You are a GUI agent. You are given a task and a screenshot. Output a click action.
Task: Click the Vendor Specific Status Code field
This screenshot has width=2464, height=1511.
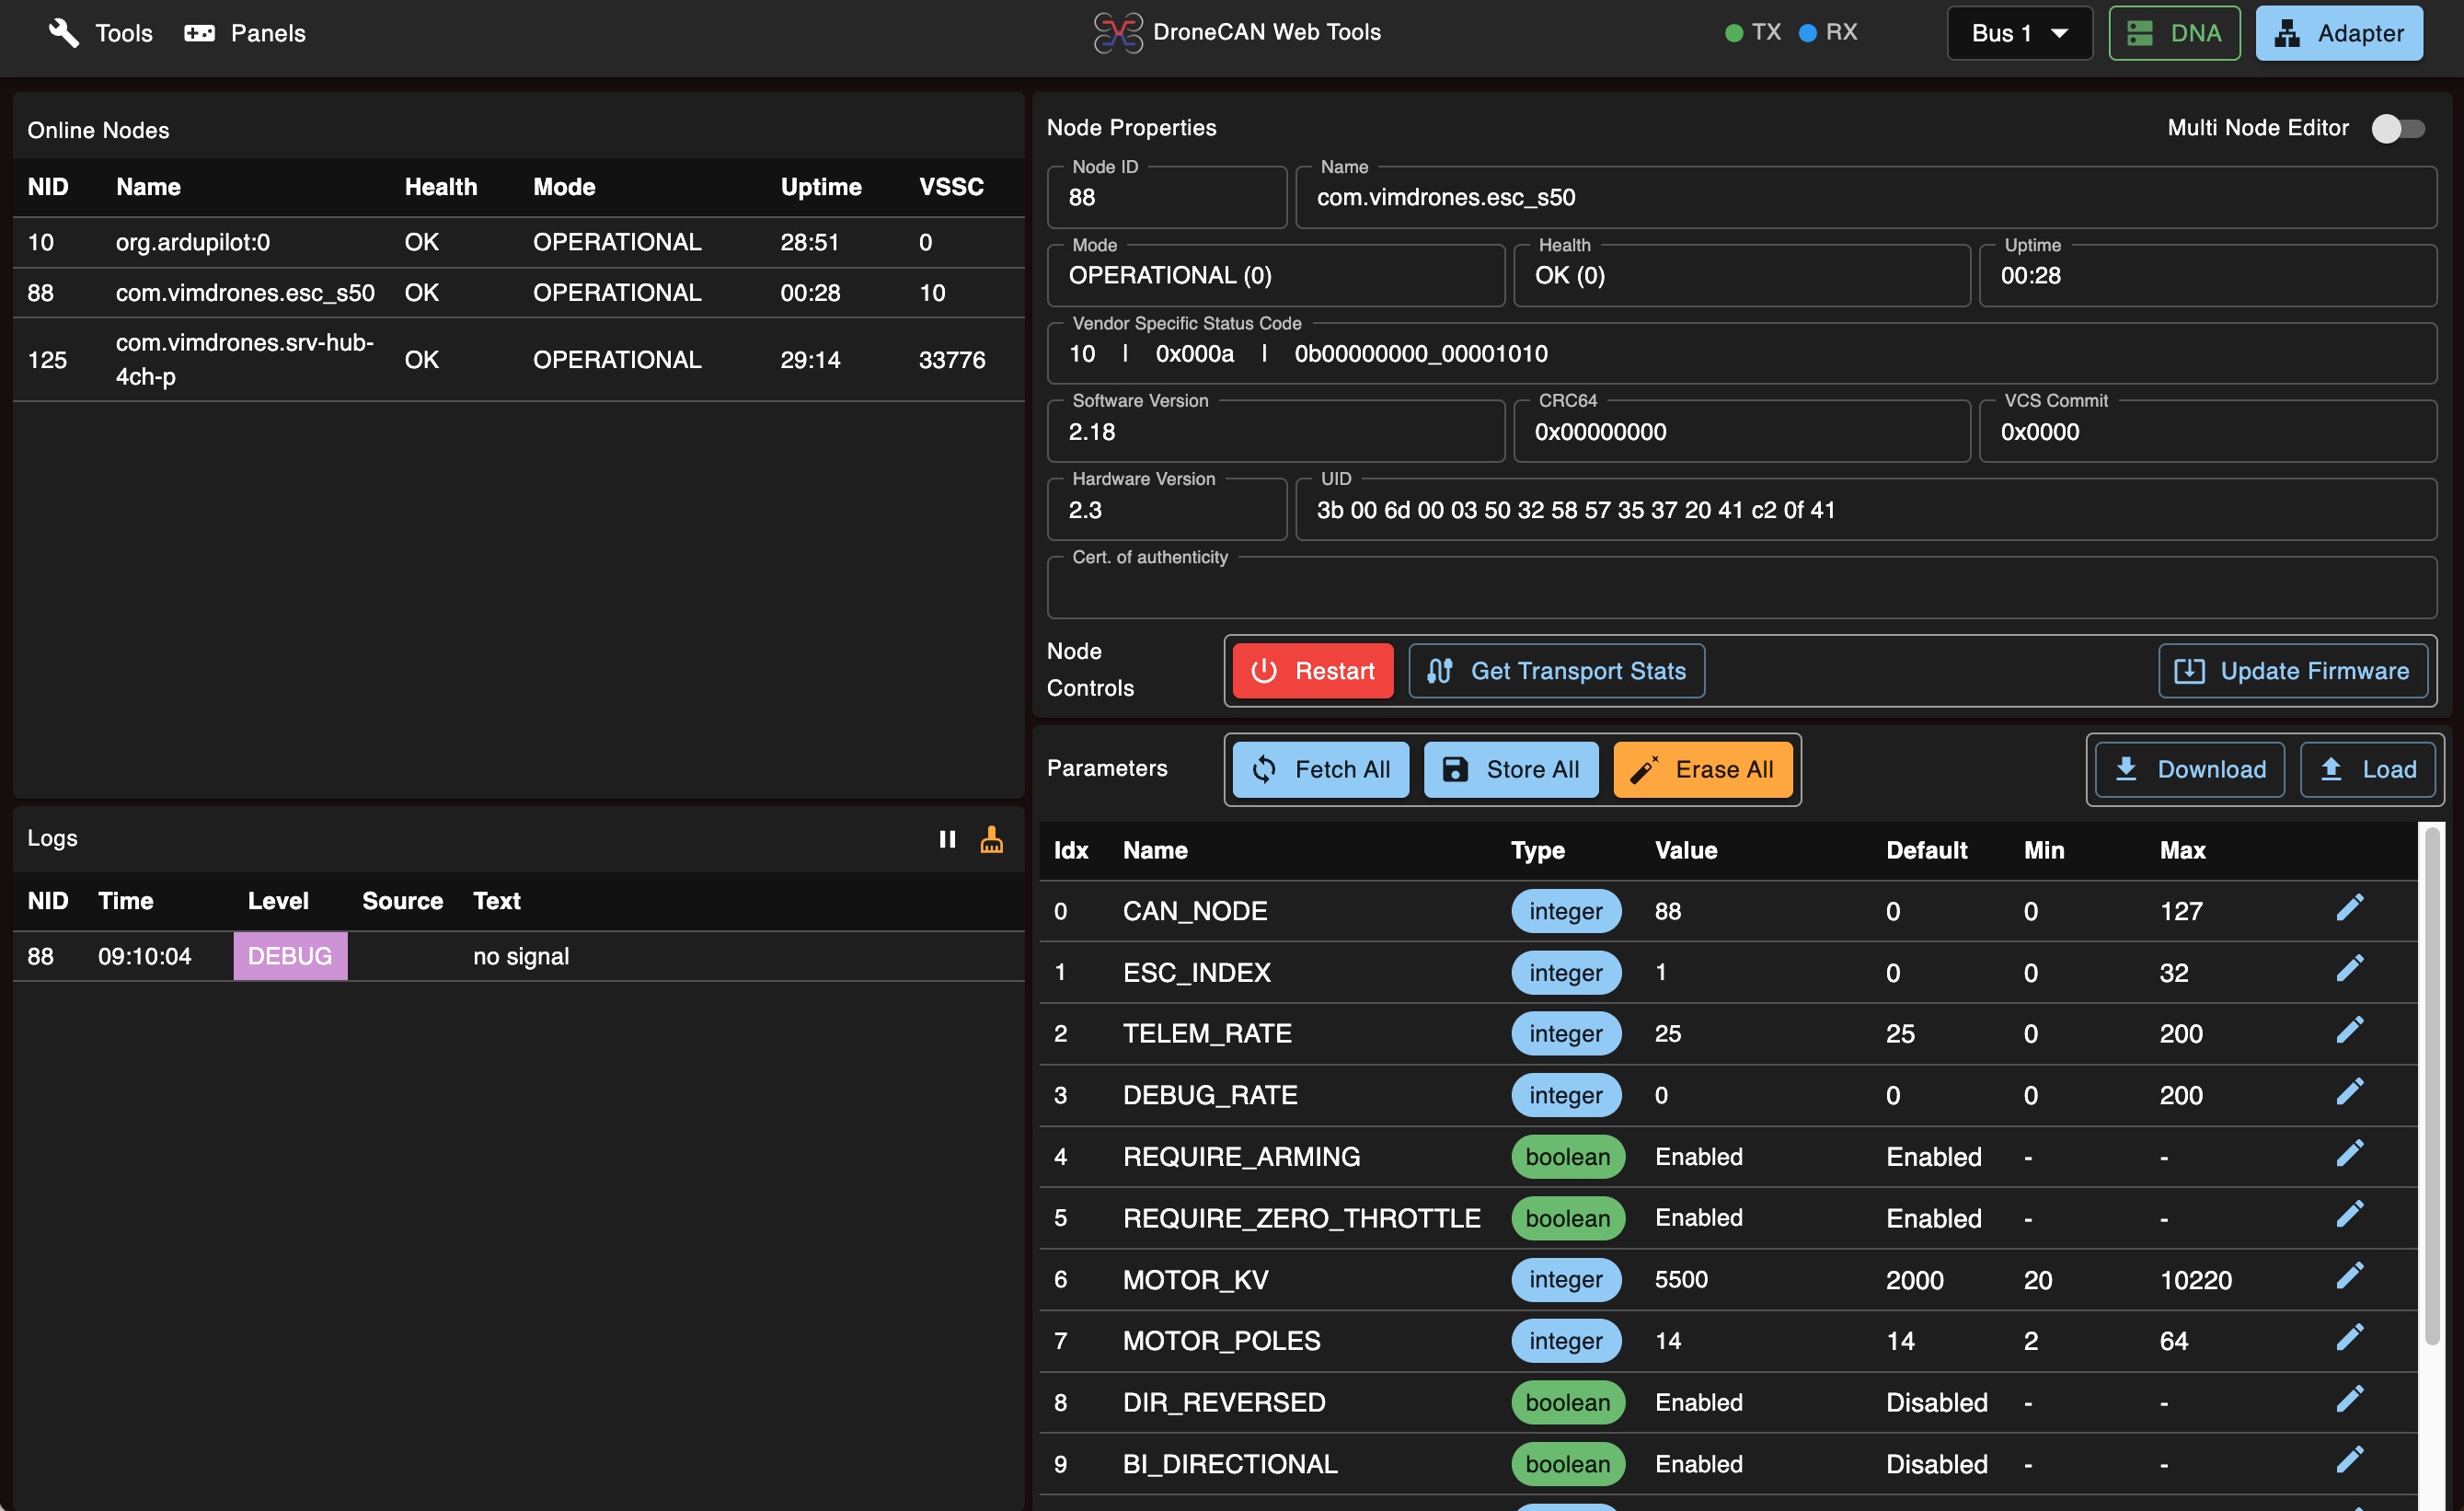click(1741, 353)
